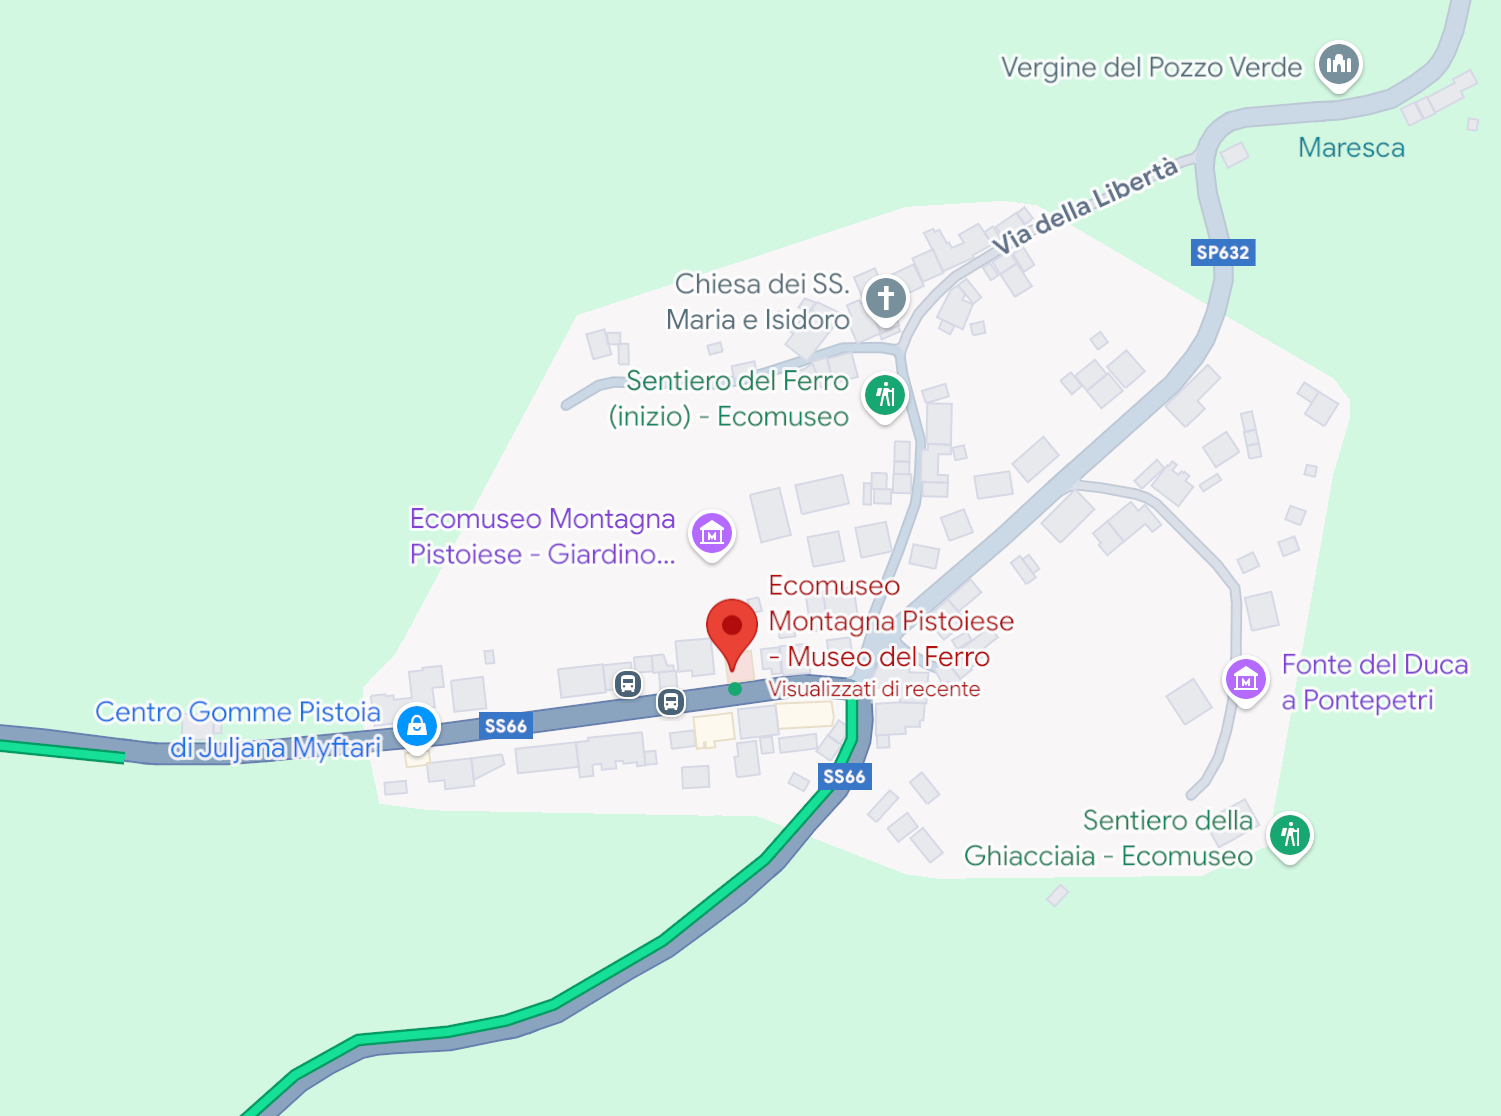1501x1116 pixels.
Task: Select the Maresca locality label
Action: (x=1351, y=148)
